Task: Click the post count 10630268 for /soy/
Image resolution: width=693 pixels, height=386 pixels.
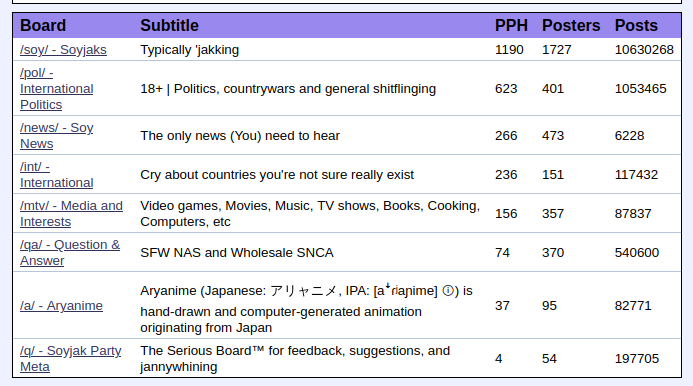Action: tap(644, 50)
